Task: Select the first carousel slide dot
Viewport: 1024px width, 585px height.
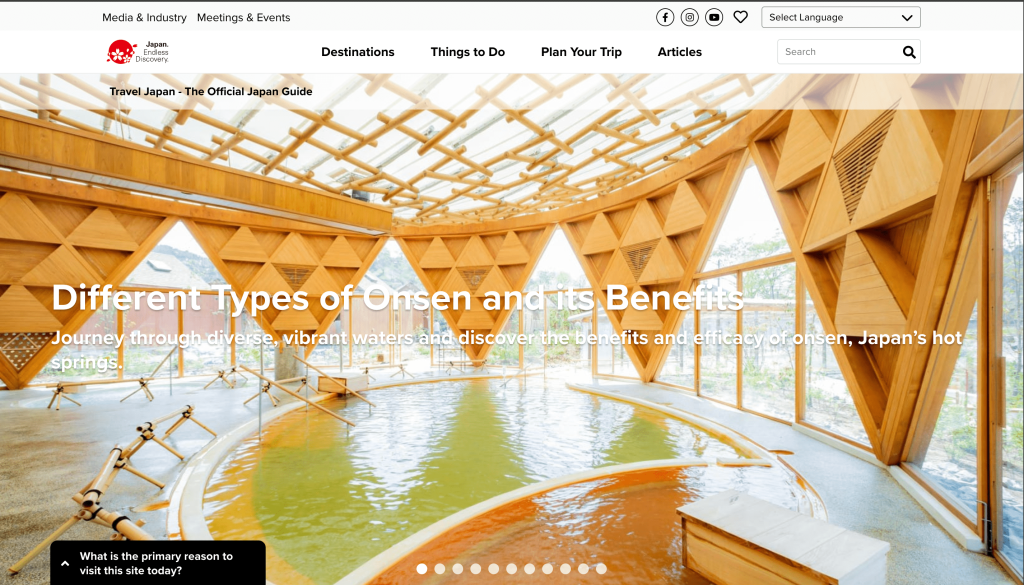Action: pos(422,569)
